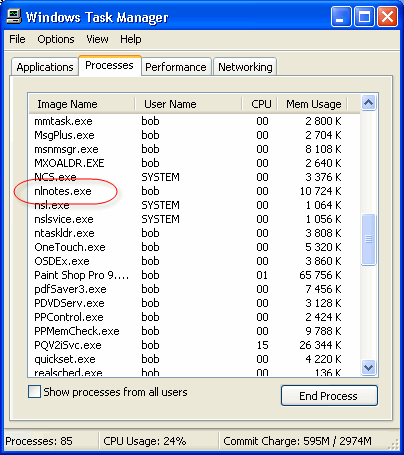This screenshot has width=404, height=455.
Task: Click the 26 344 K memory value
Action: coord(320,345)
